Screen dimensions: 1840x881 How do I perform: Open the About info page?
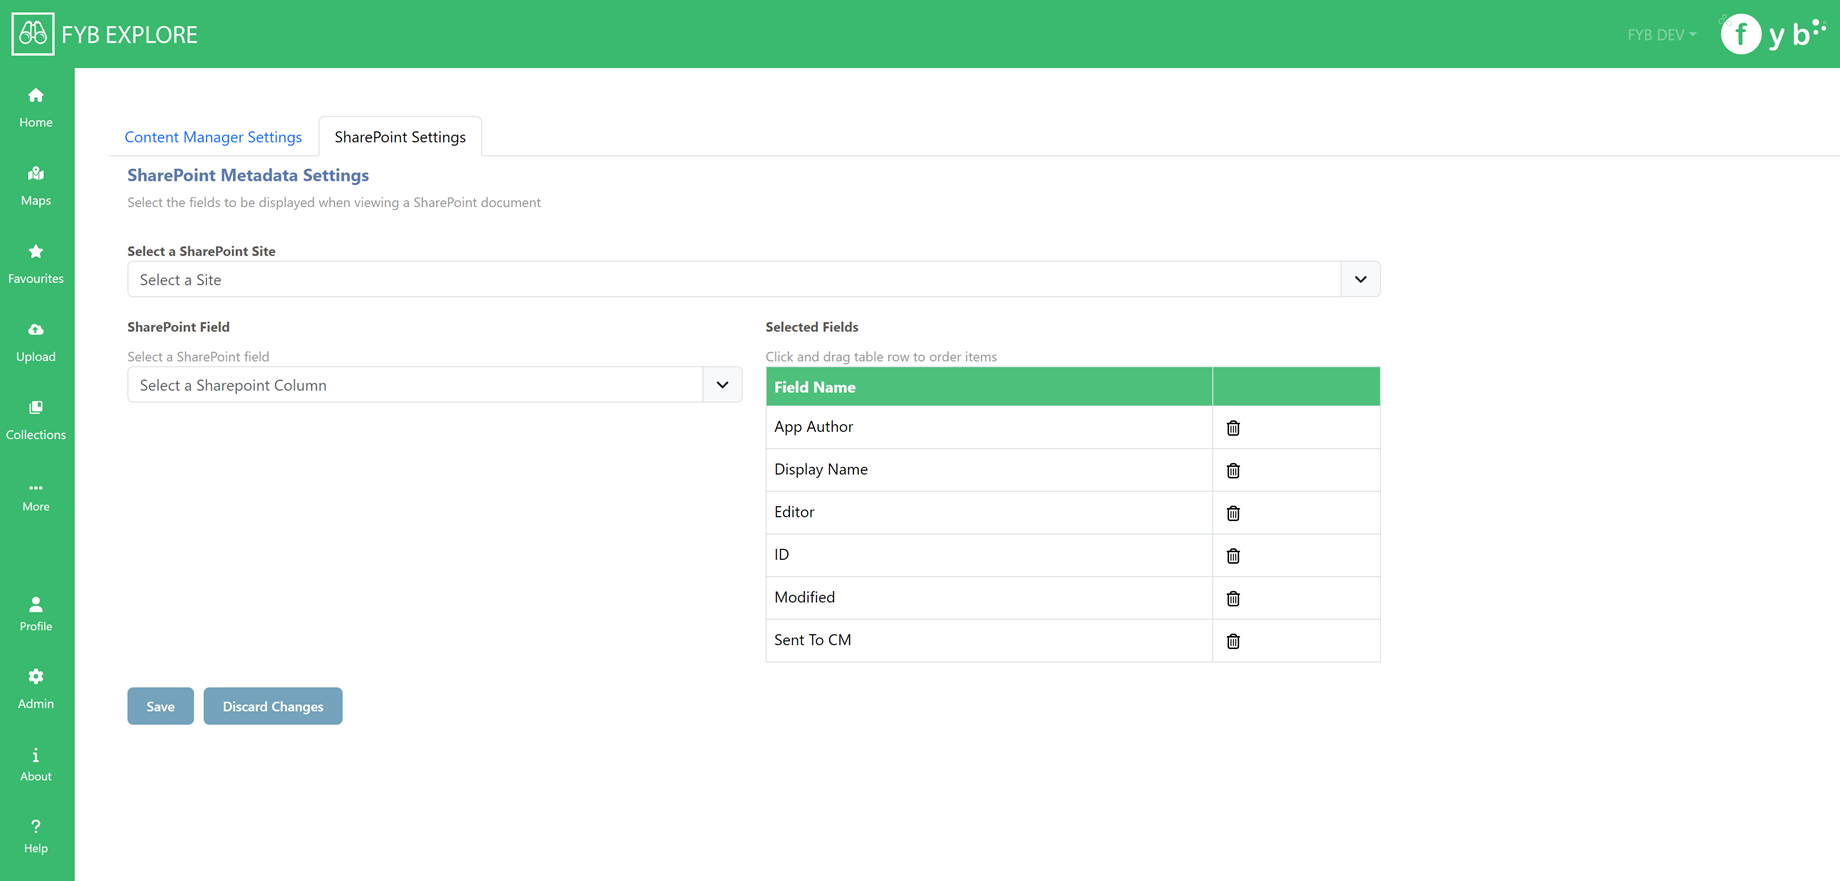pos(36,763)
